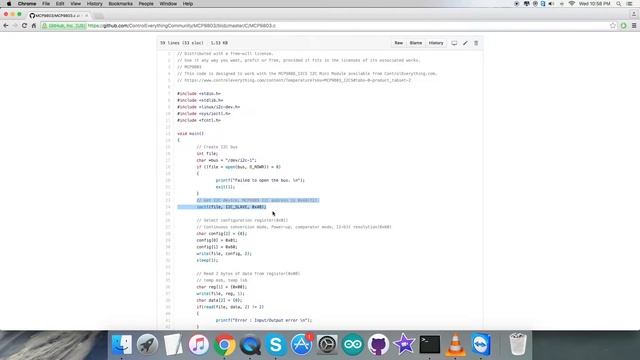Open the Blame view
This screenshot has height=360, width=640.
416,43
